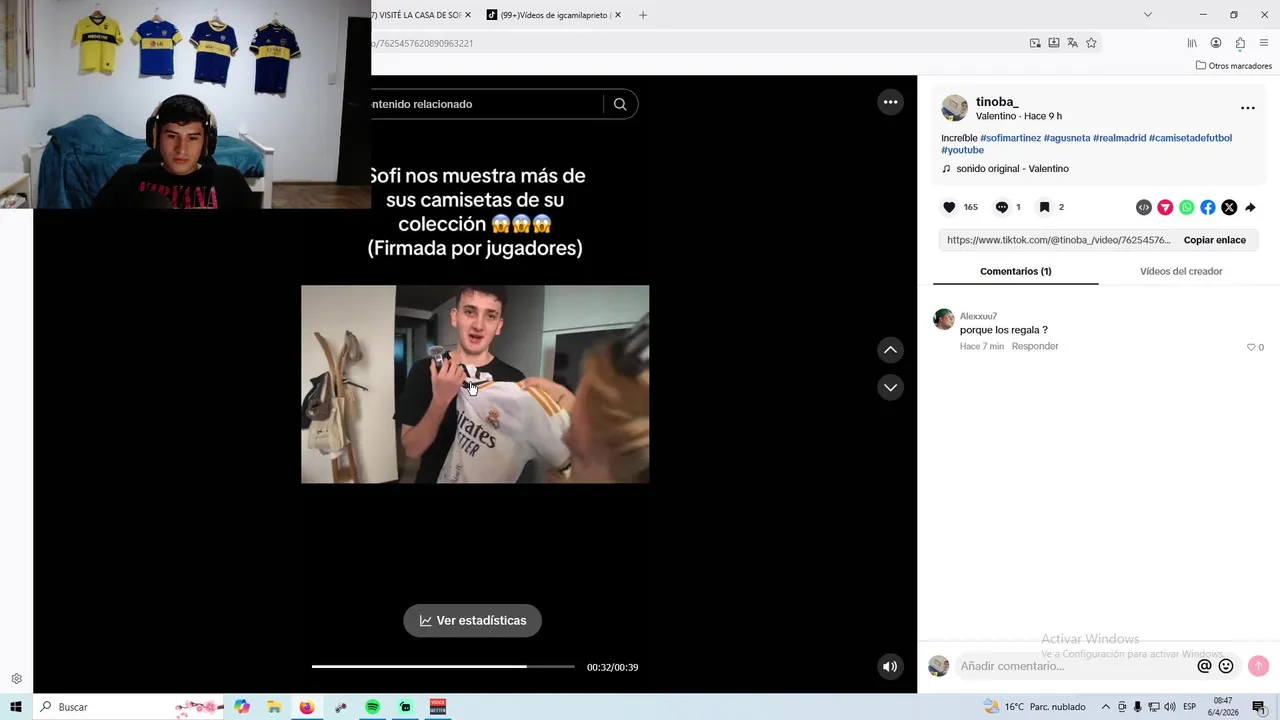
Task: Click the install page icon in address bar
Action: coord(1054,43)
